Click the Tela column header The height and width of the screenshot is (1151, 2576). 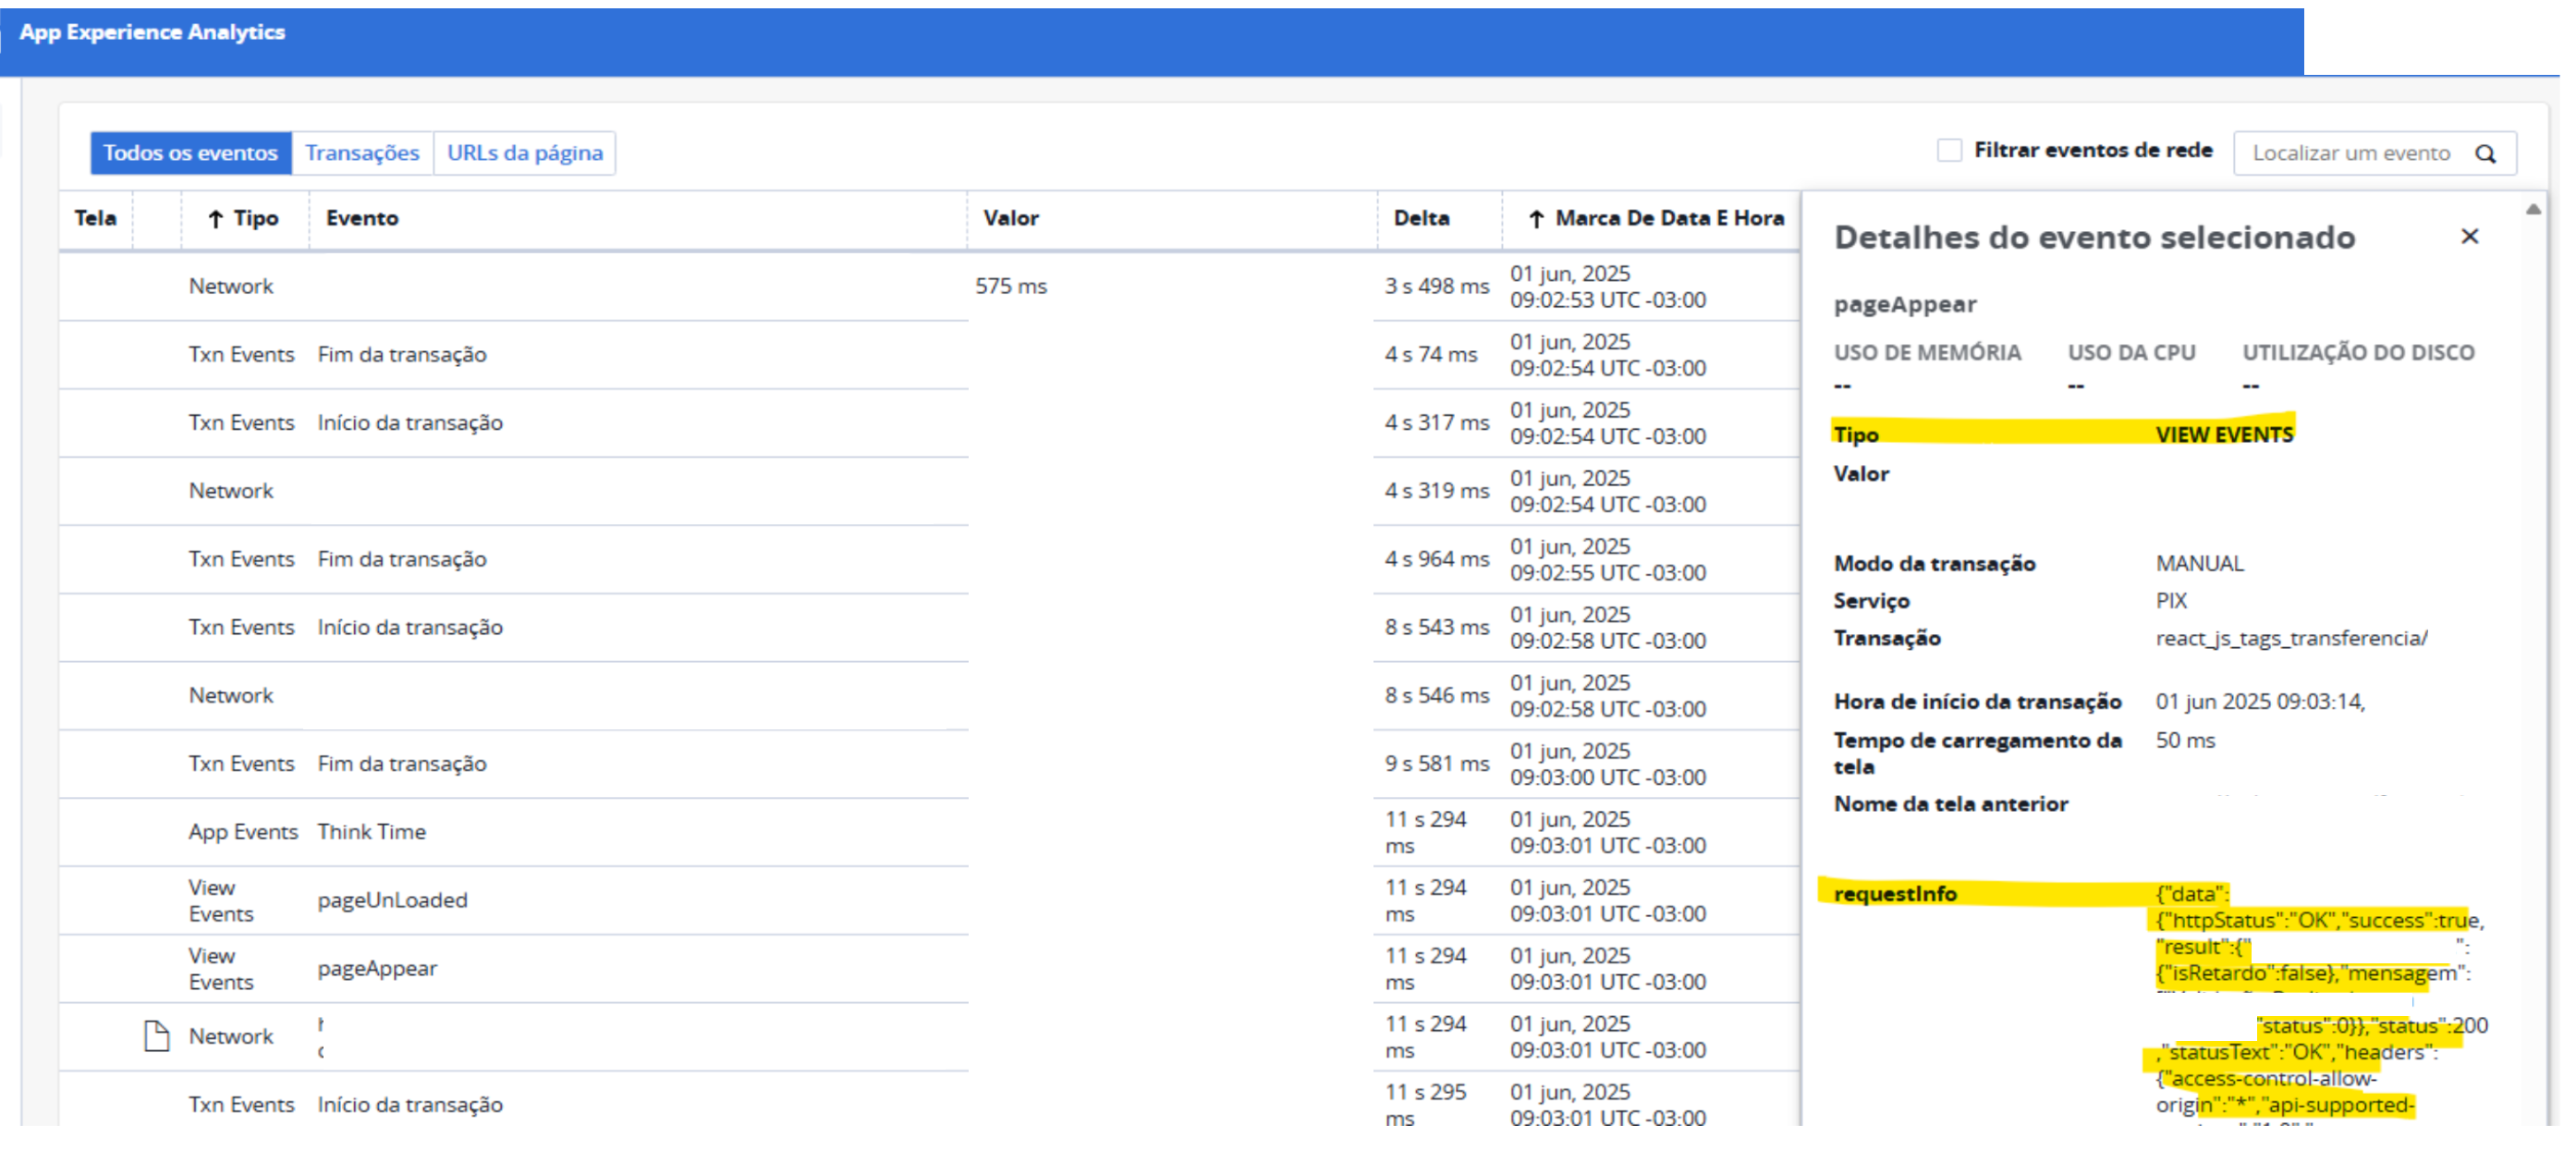(95, 219)
